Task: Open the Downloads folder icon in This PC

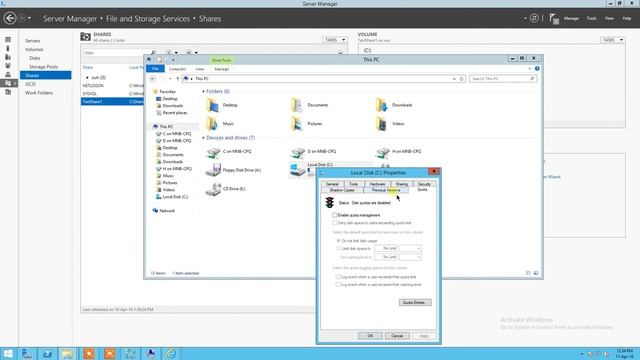Action: pos(382,105)
